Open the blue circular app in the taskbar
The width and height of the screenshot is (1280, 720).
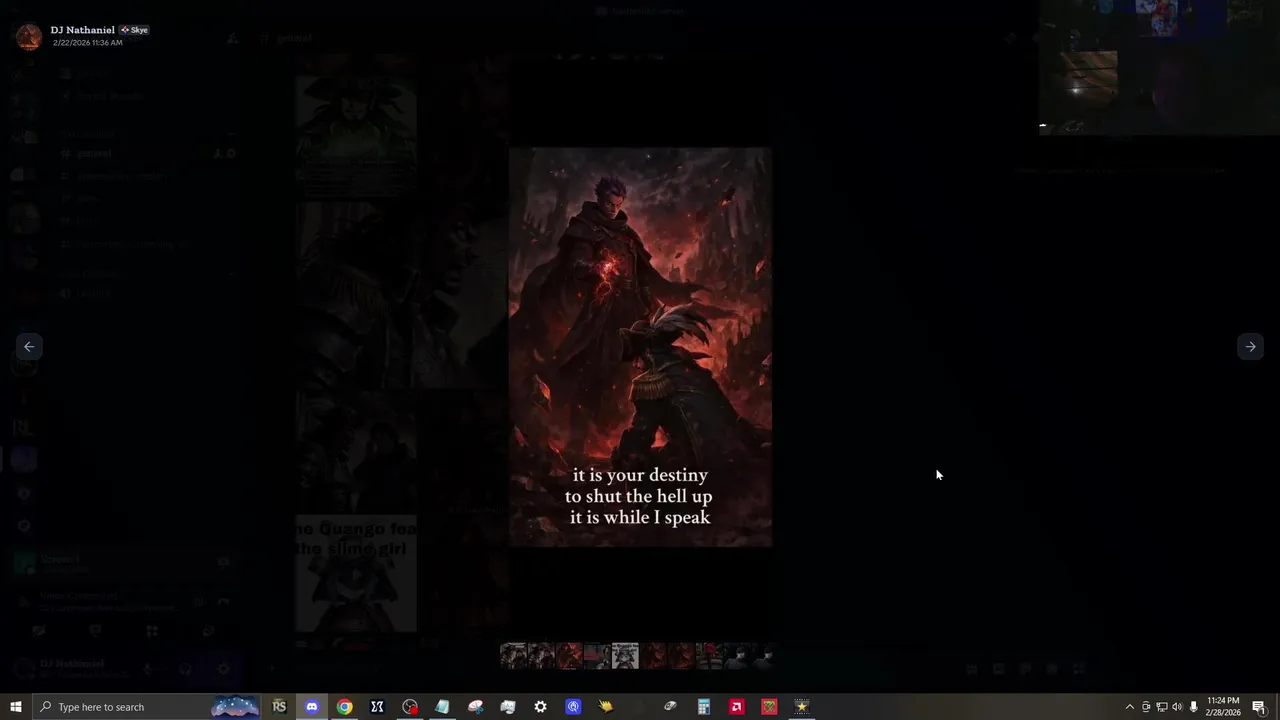(x=573, y=707)
